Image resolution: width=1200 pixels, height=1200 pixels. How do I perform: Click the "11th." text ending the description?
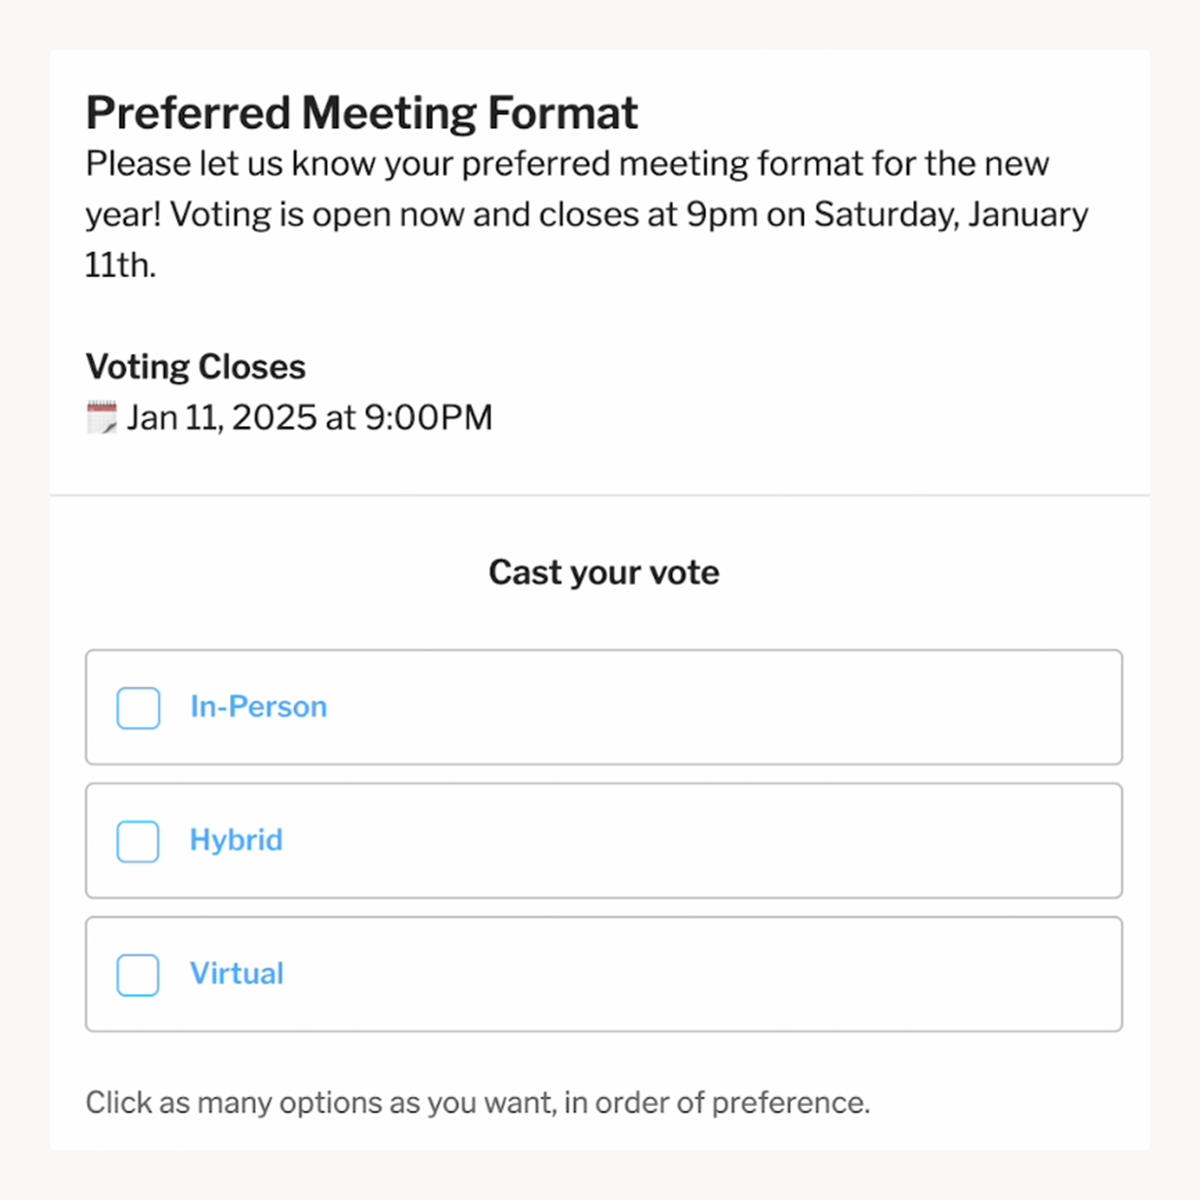coord(120,265)
